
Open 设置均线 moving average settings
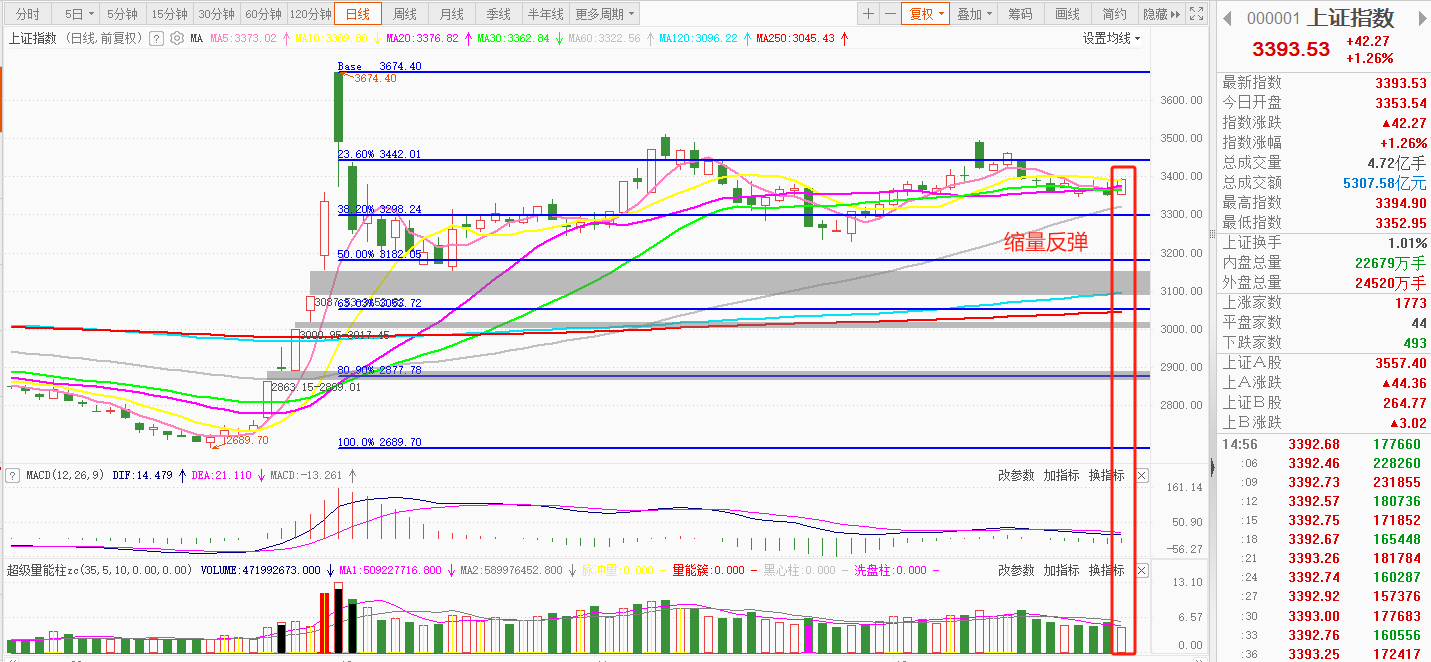(x=1112, y=38)
